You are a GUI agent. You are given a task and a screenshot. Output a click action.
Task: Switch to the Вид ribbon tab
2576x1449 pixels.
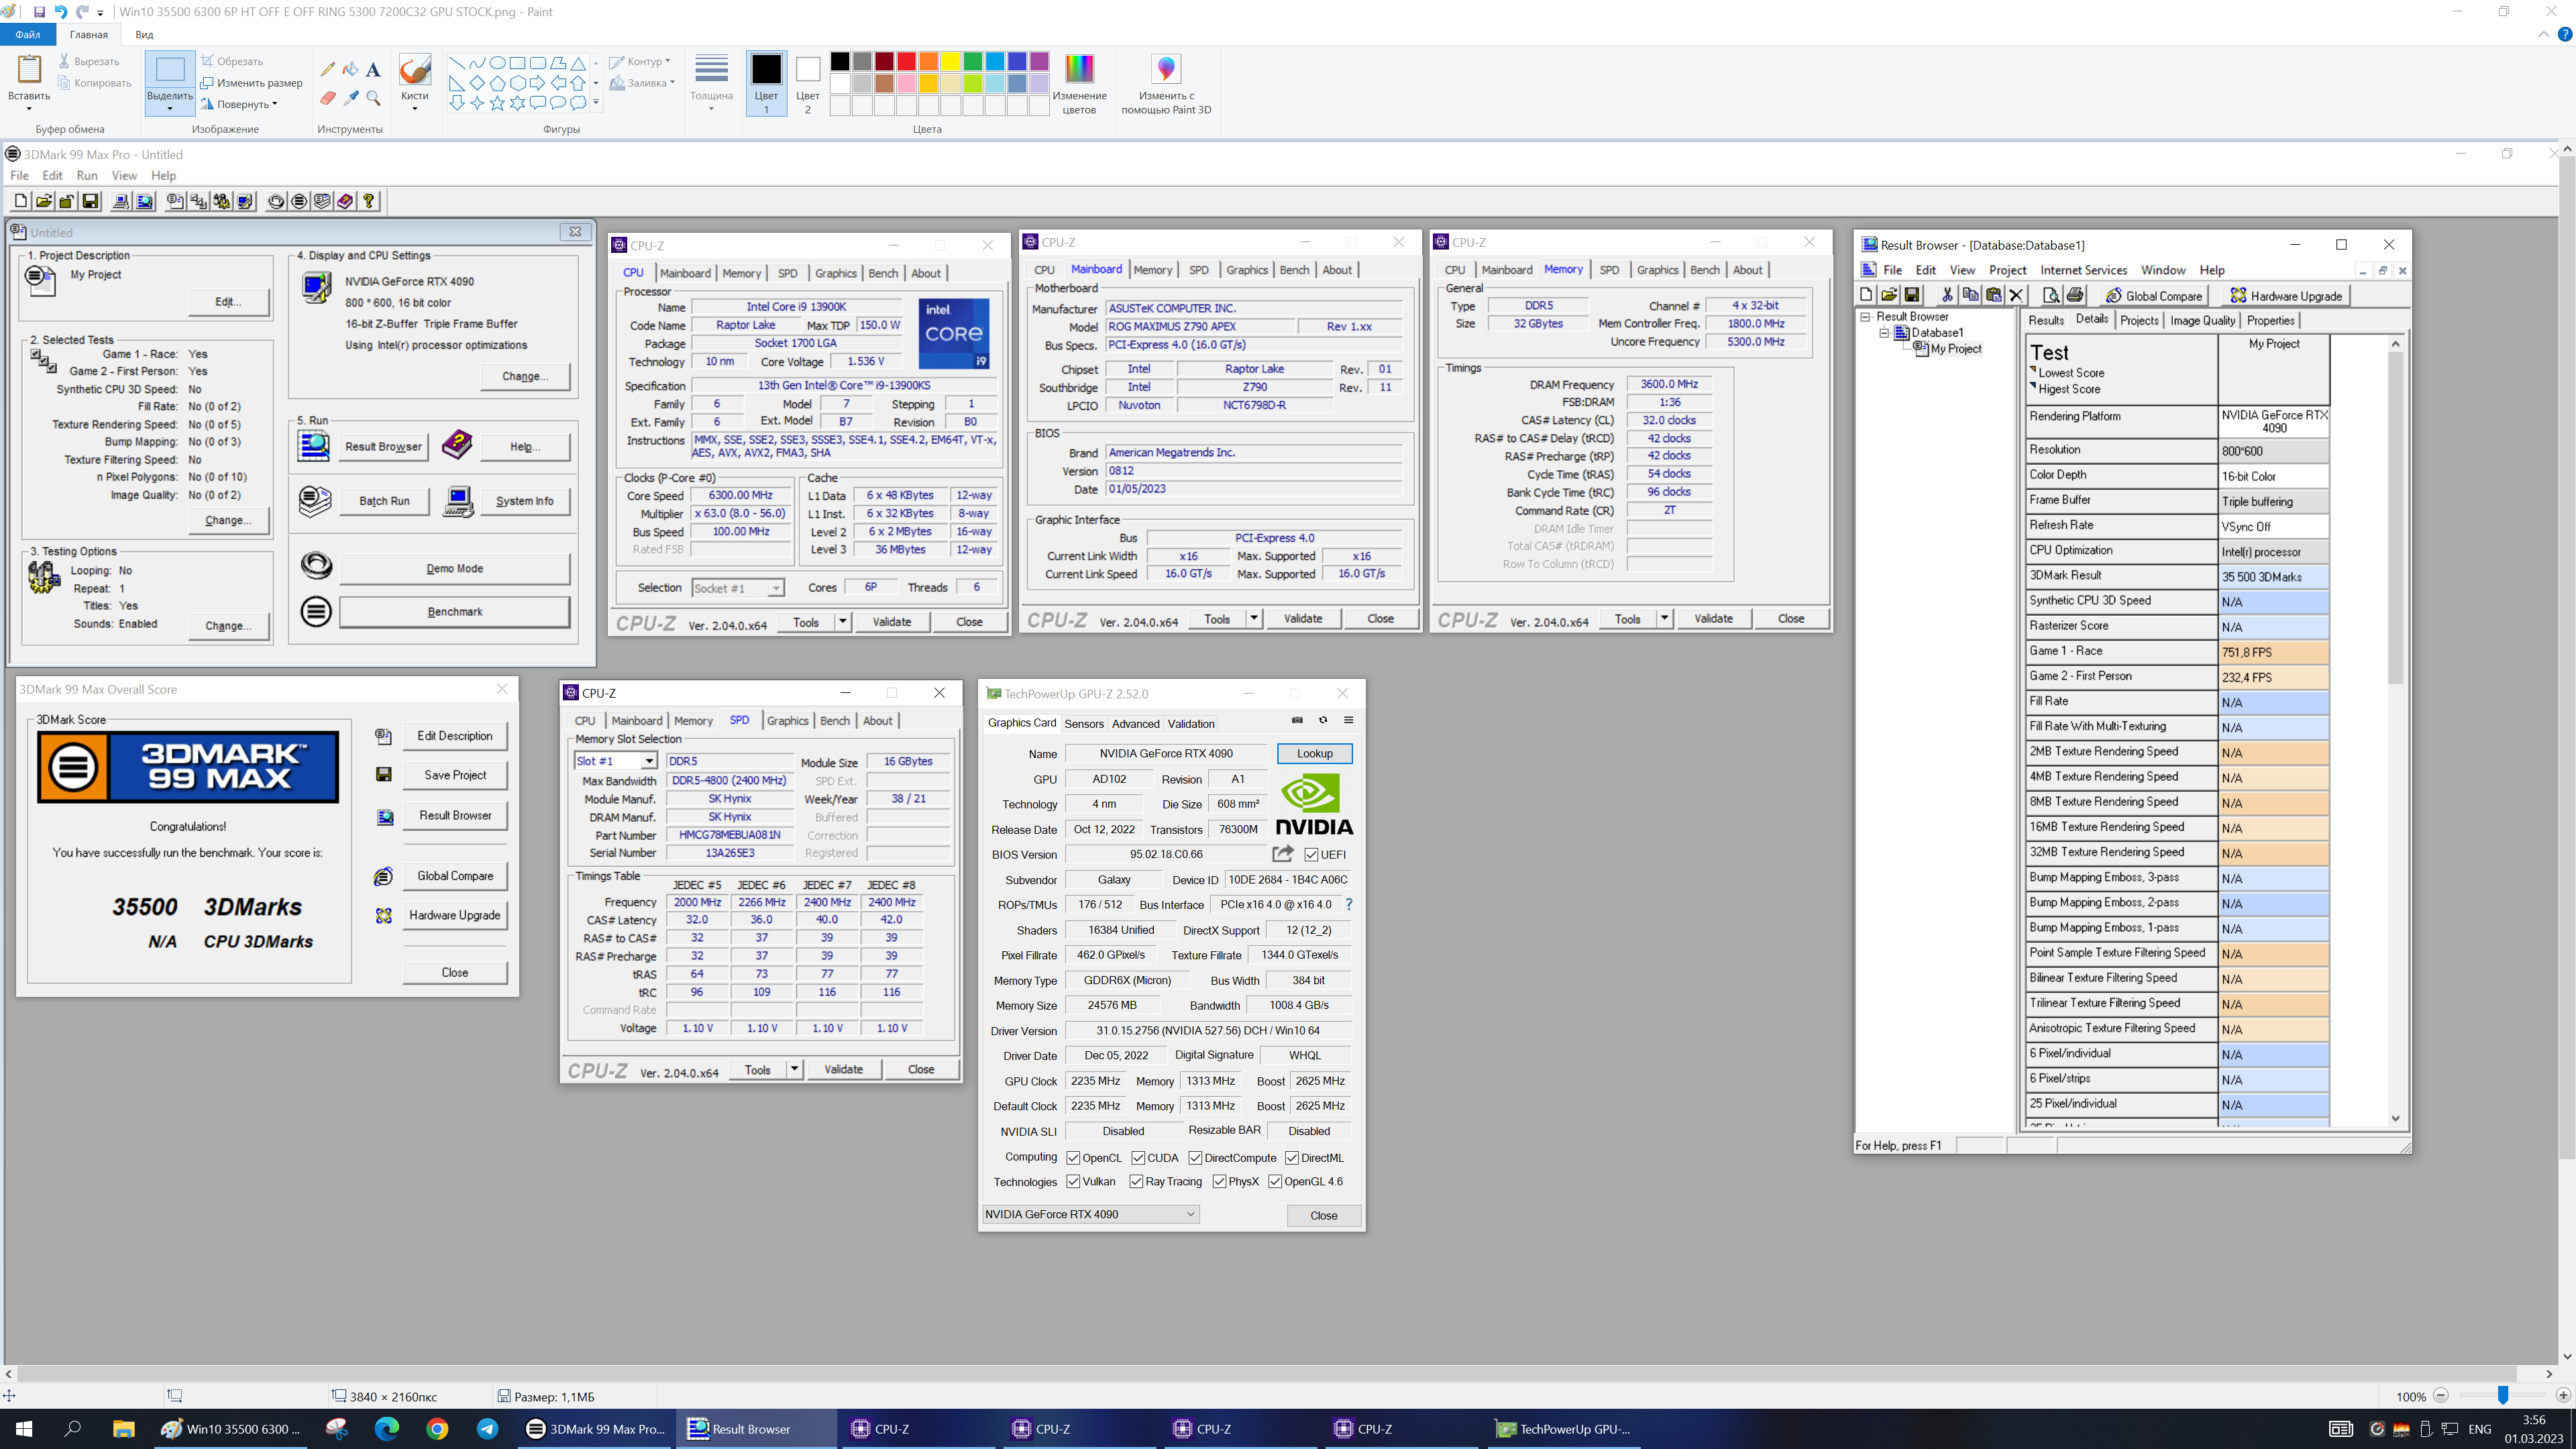pos(144,34)
